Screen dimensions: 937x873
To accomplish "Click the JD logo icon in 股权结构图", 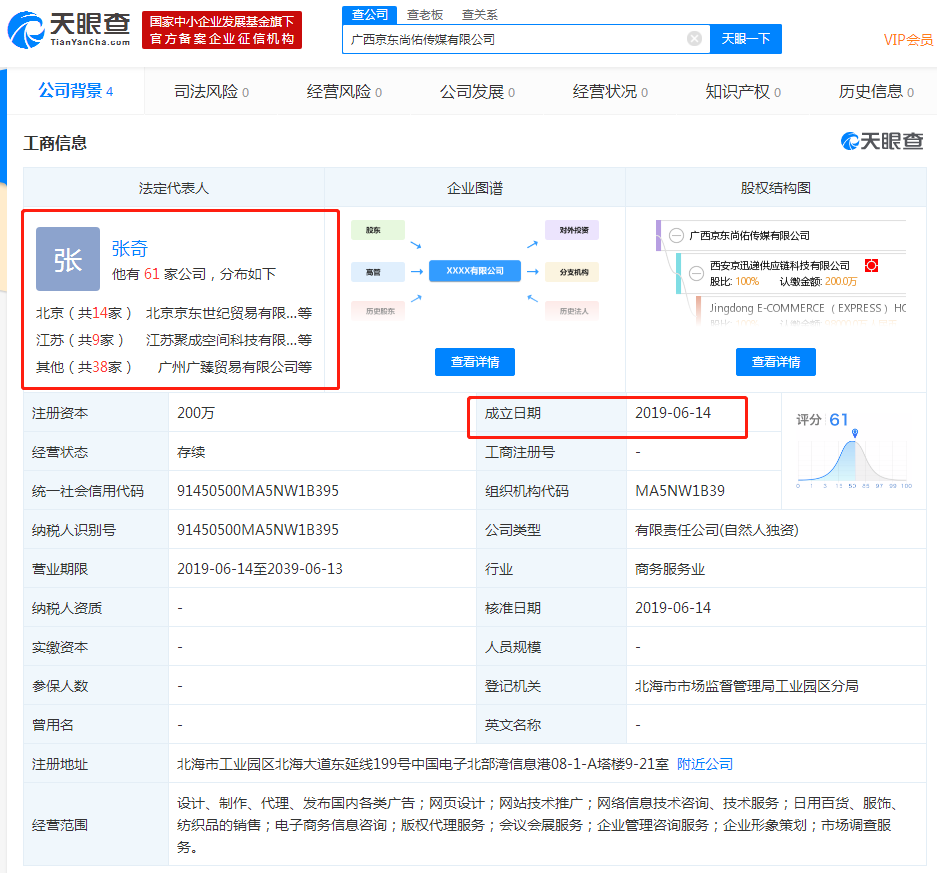I will pos(871,266).
